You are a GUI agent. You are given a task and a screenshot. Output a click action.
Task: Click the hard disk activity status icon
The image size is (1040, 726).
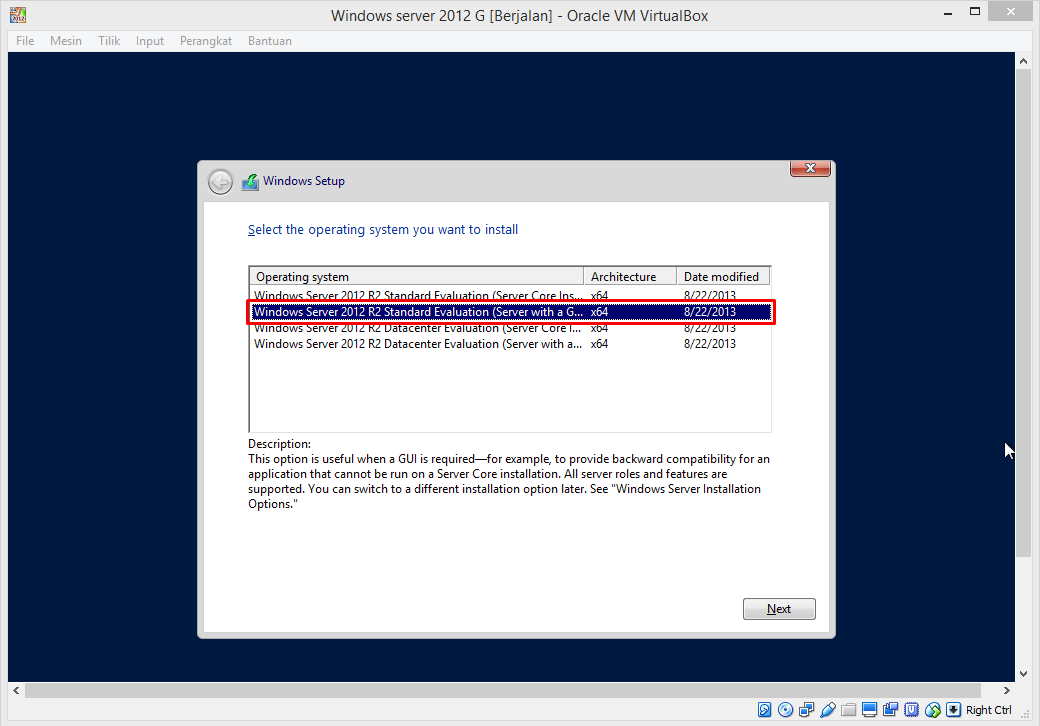pos(764,710)
